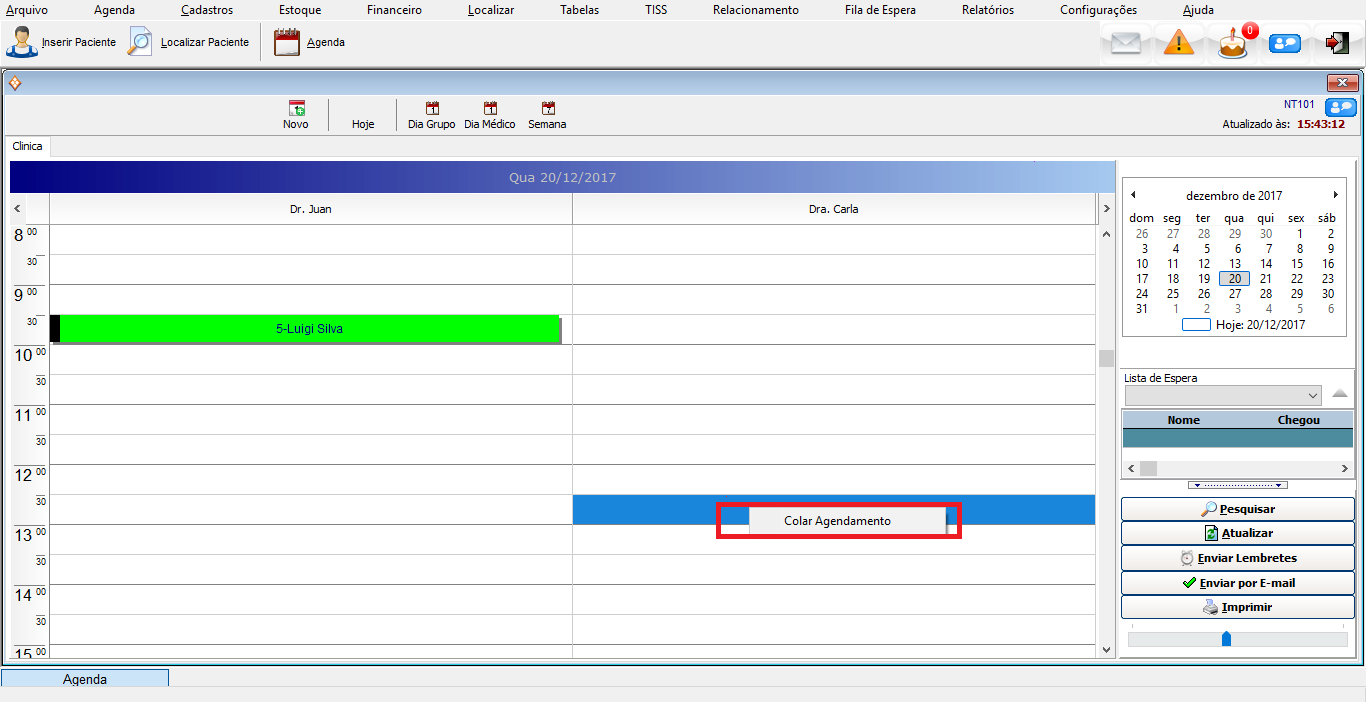The height and width of the screenshot is (702, 1366).
Task: Open Localizar Paciente search icon
Action: [141, 43]
